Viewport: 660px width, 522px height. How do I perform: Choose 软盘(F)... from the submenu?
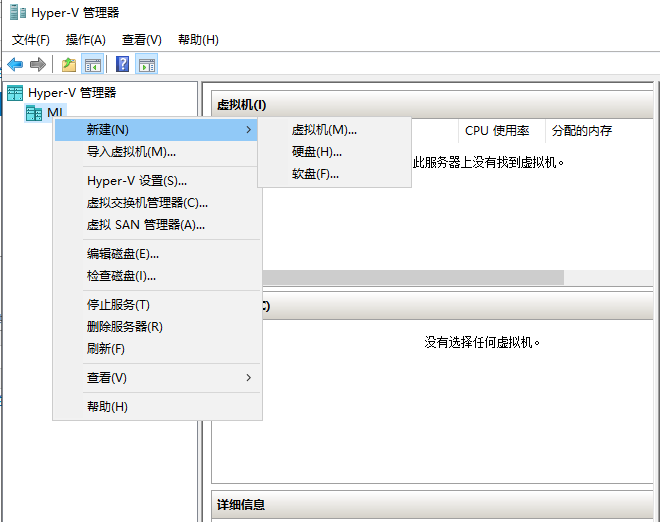pyautogui.click(x=335, y=174)
